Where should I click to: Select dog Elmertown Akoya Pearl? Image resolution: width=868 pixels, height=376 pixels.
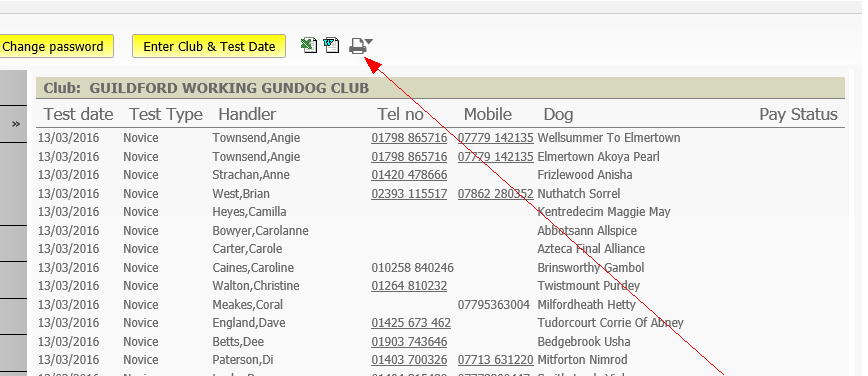tap(598, 157)
